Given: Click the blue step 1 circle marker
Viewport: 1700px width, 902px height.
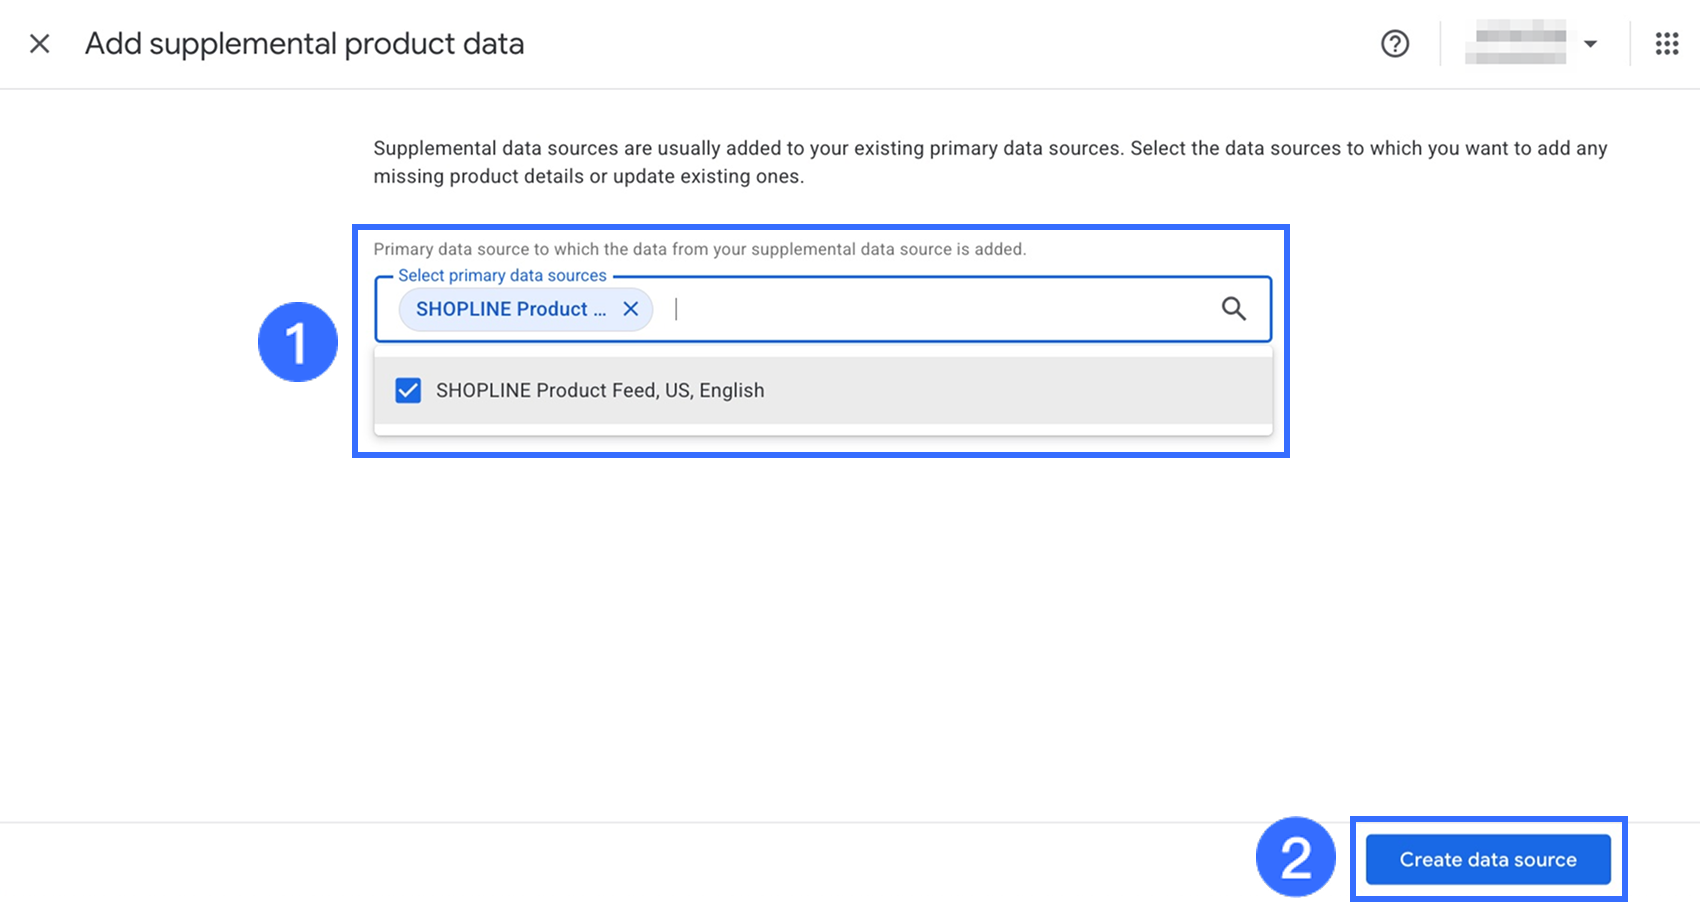Looking at the screenshot, I should click(x=298, y=342).
